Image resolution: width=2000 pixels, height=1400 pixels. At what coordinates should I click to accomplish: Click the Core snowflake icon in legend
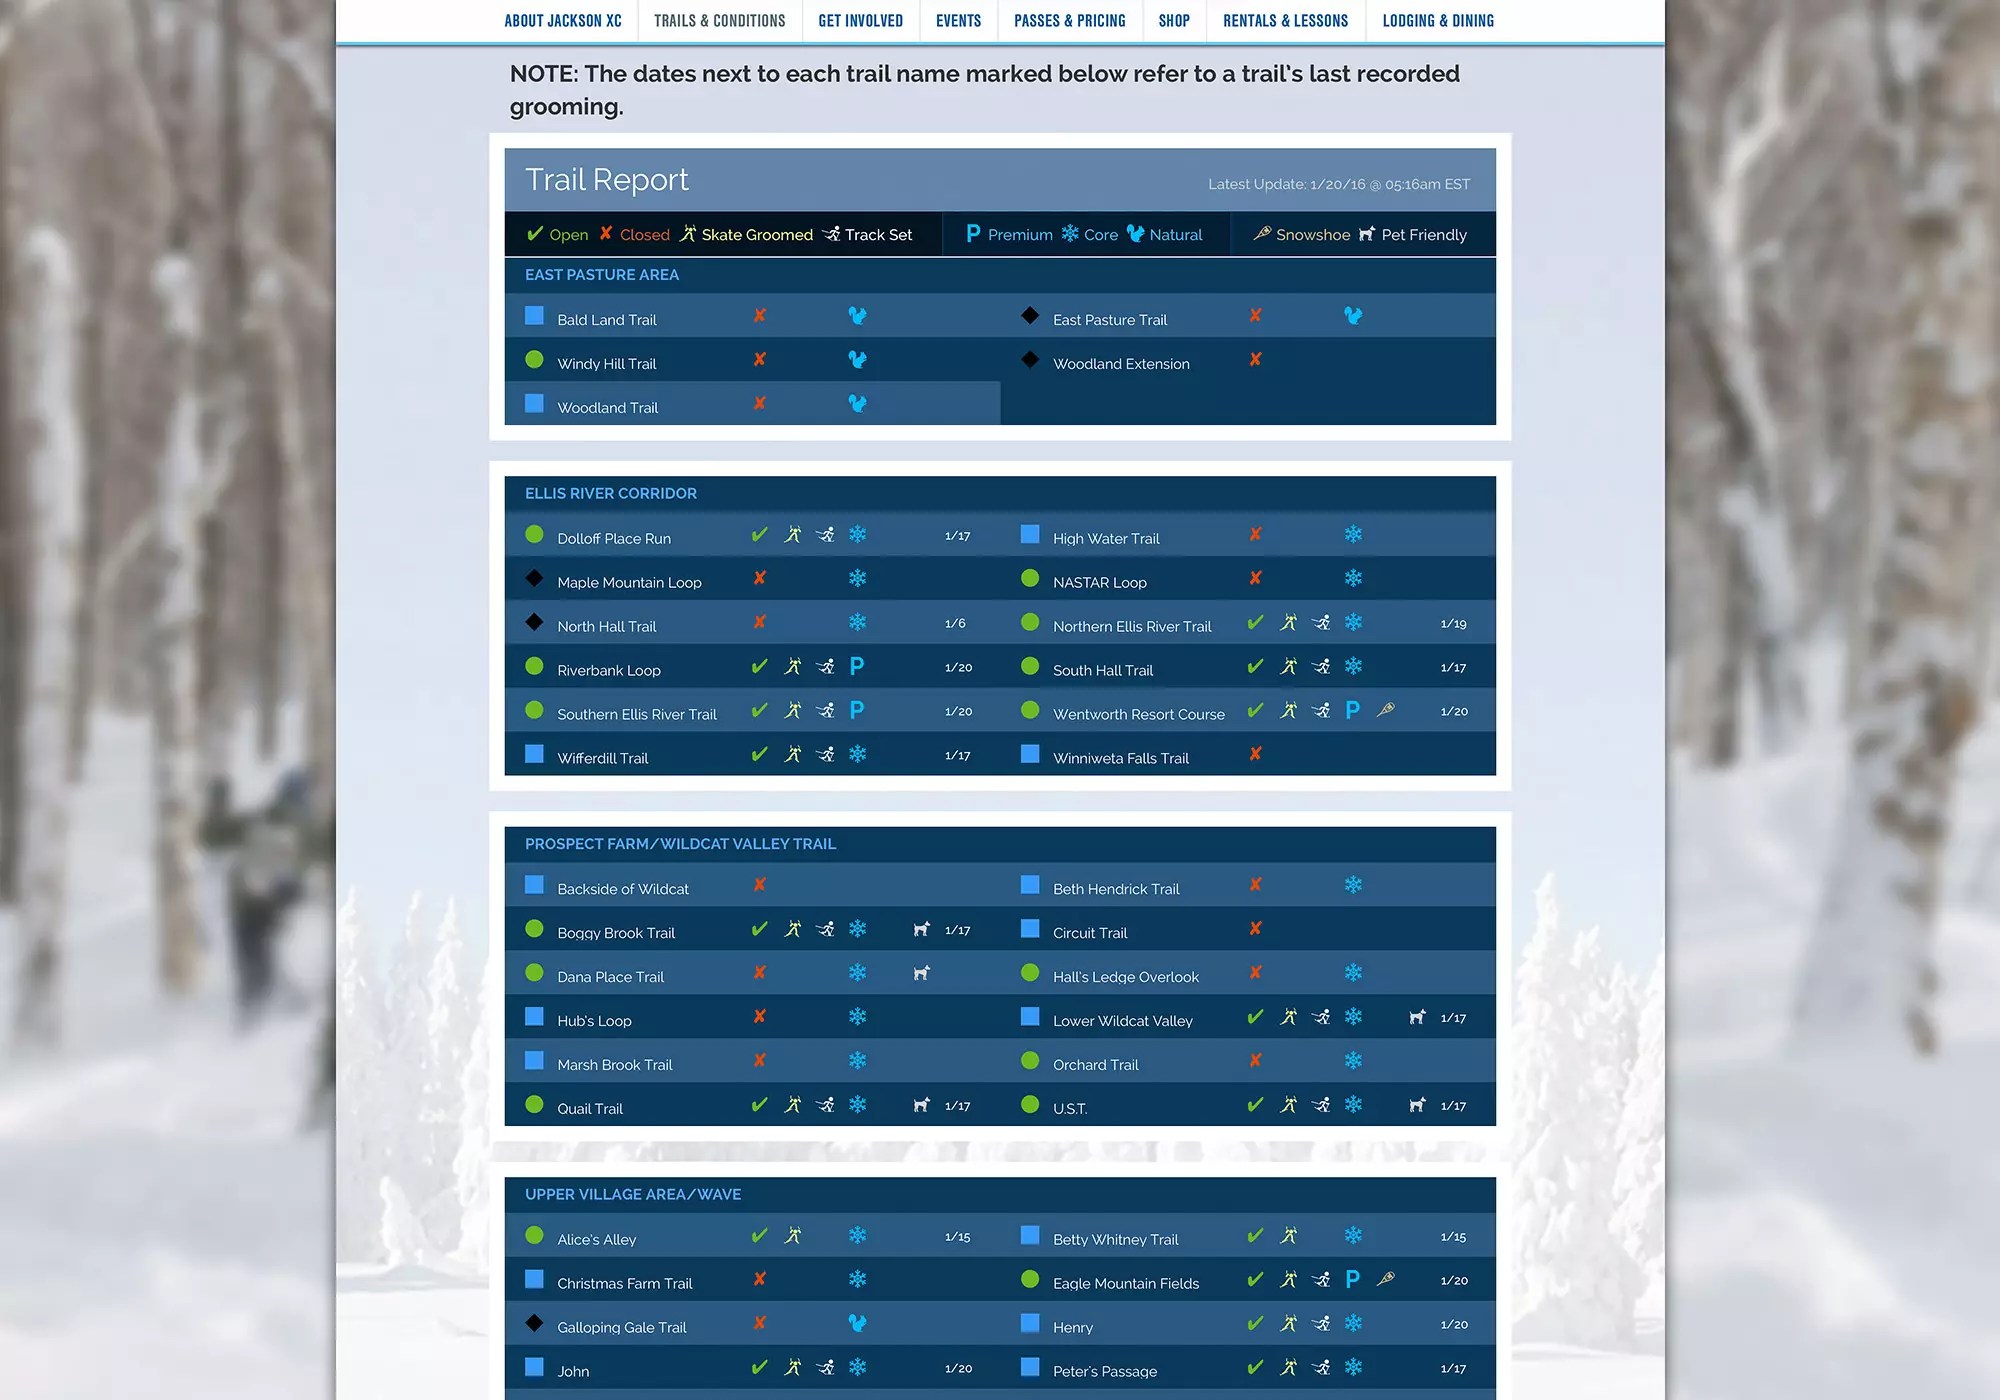pos(1070,234)
